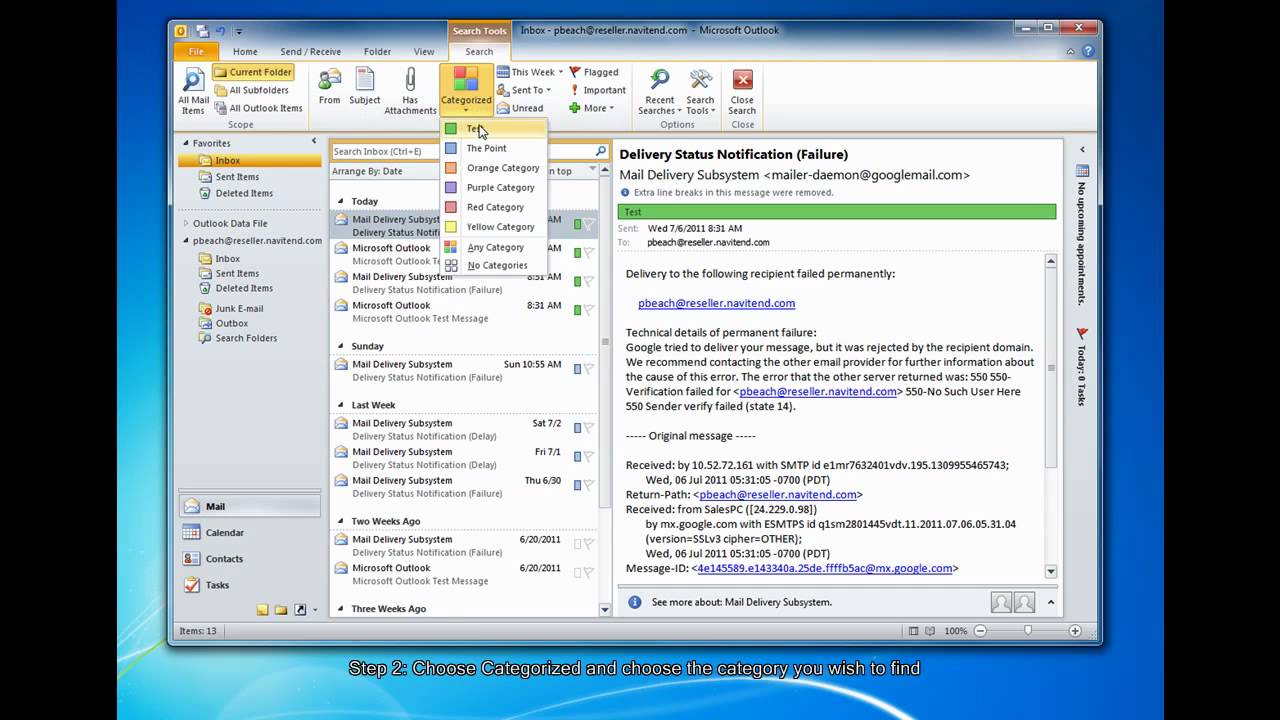This screenshot has height=720, width=1280.
Task: Click the search magnifier icon in Search Inbox
Action: [600, 151]
